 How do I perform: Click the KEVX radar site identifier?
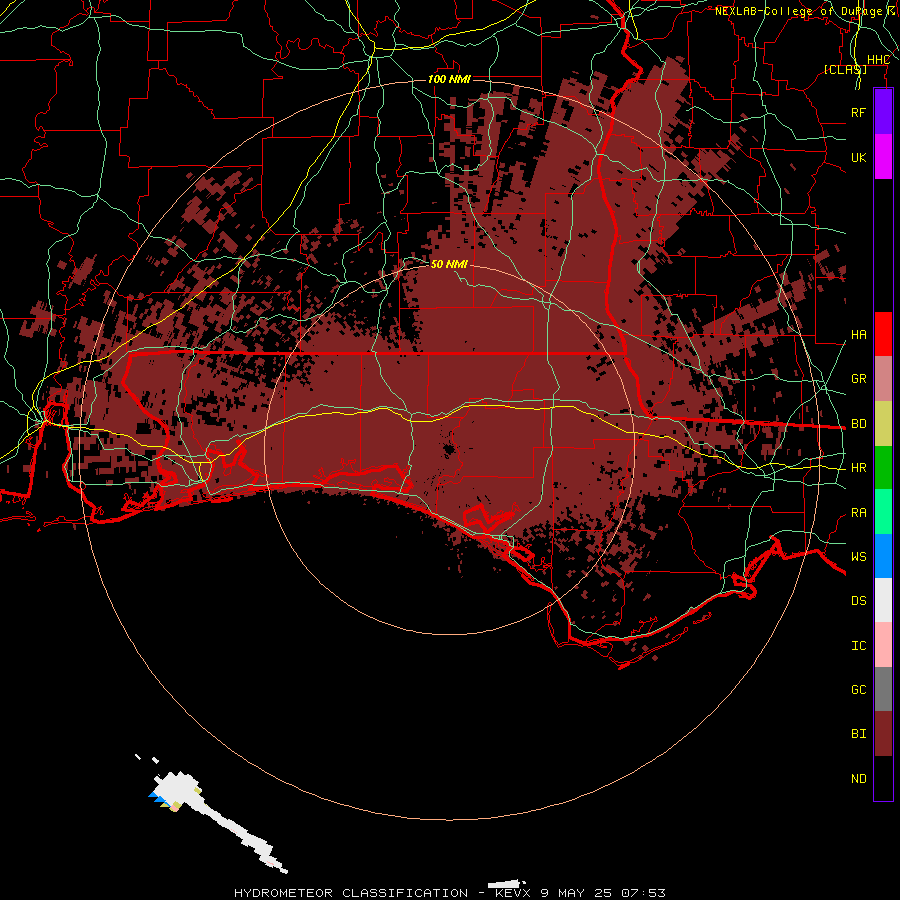514,893
